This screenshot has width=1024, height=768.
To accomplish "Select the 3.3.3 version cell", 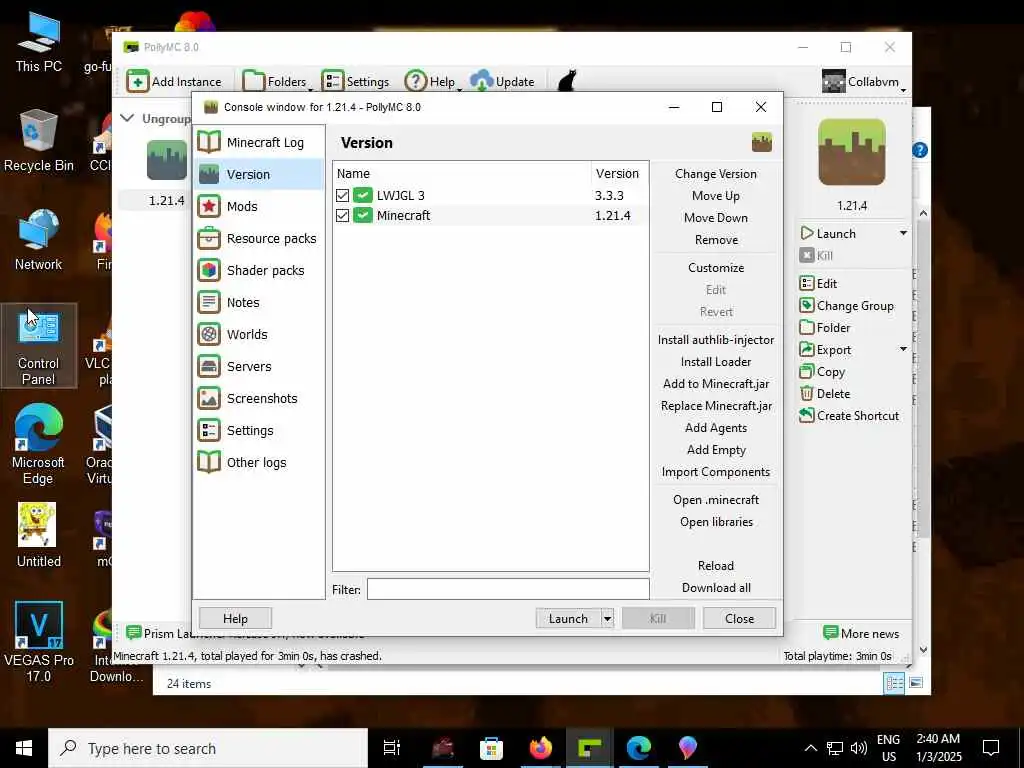I will (609, 195).
